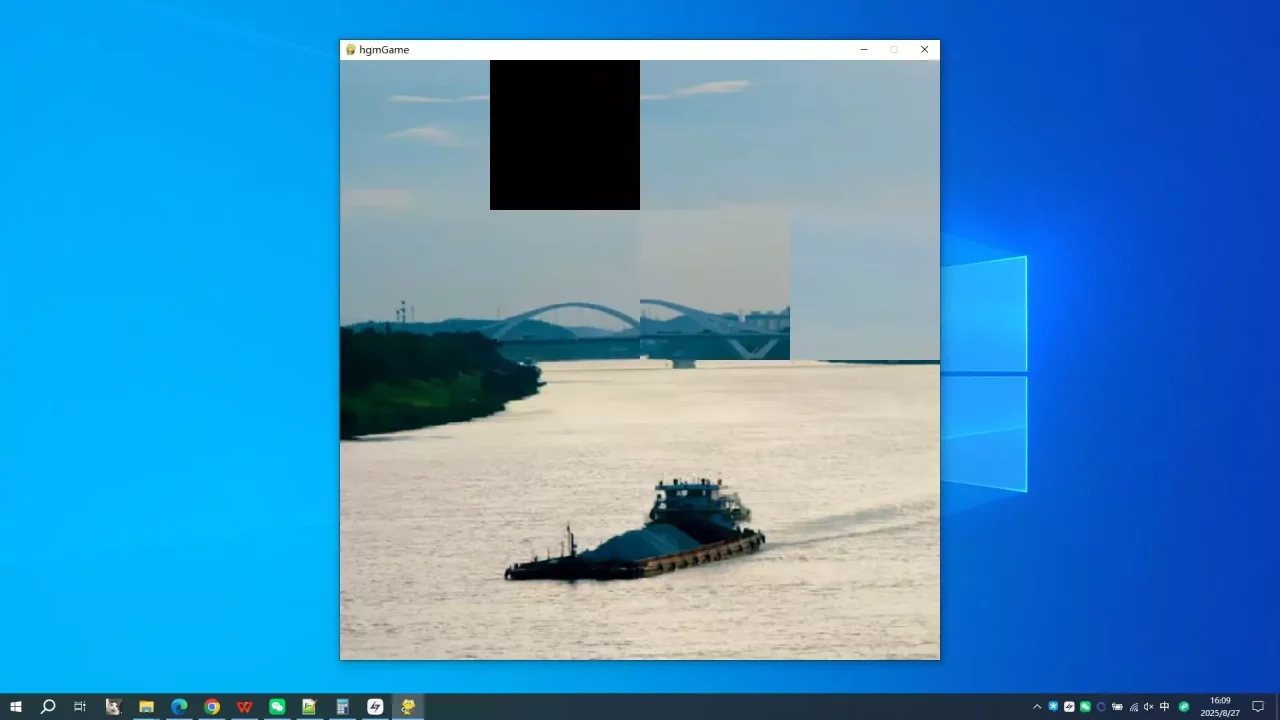Open the Start menu

(x=16, y=707)
